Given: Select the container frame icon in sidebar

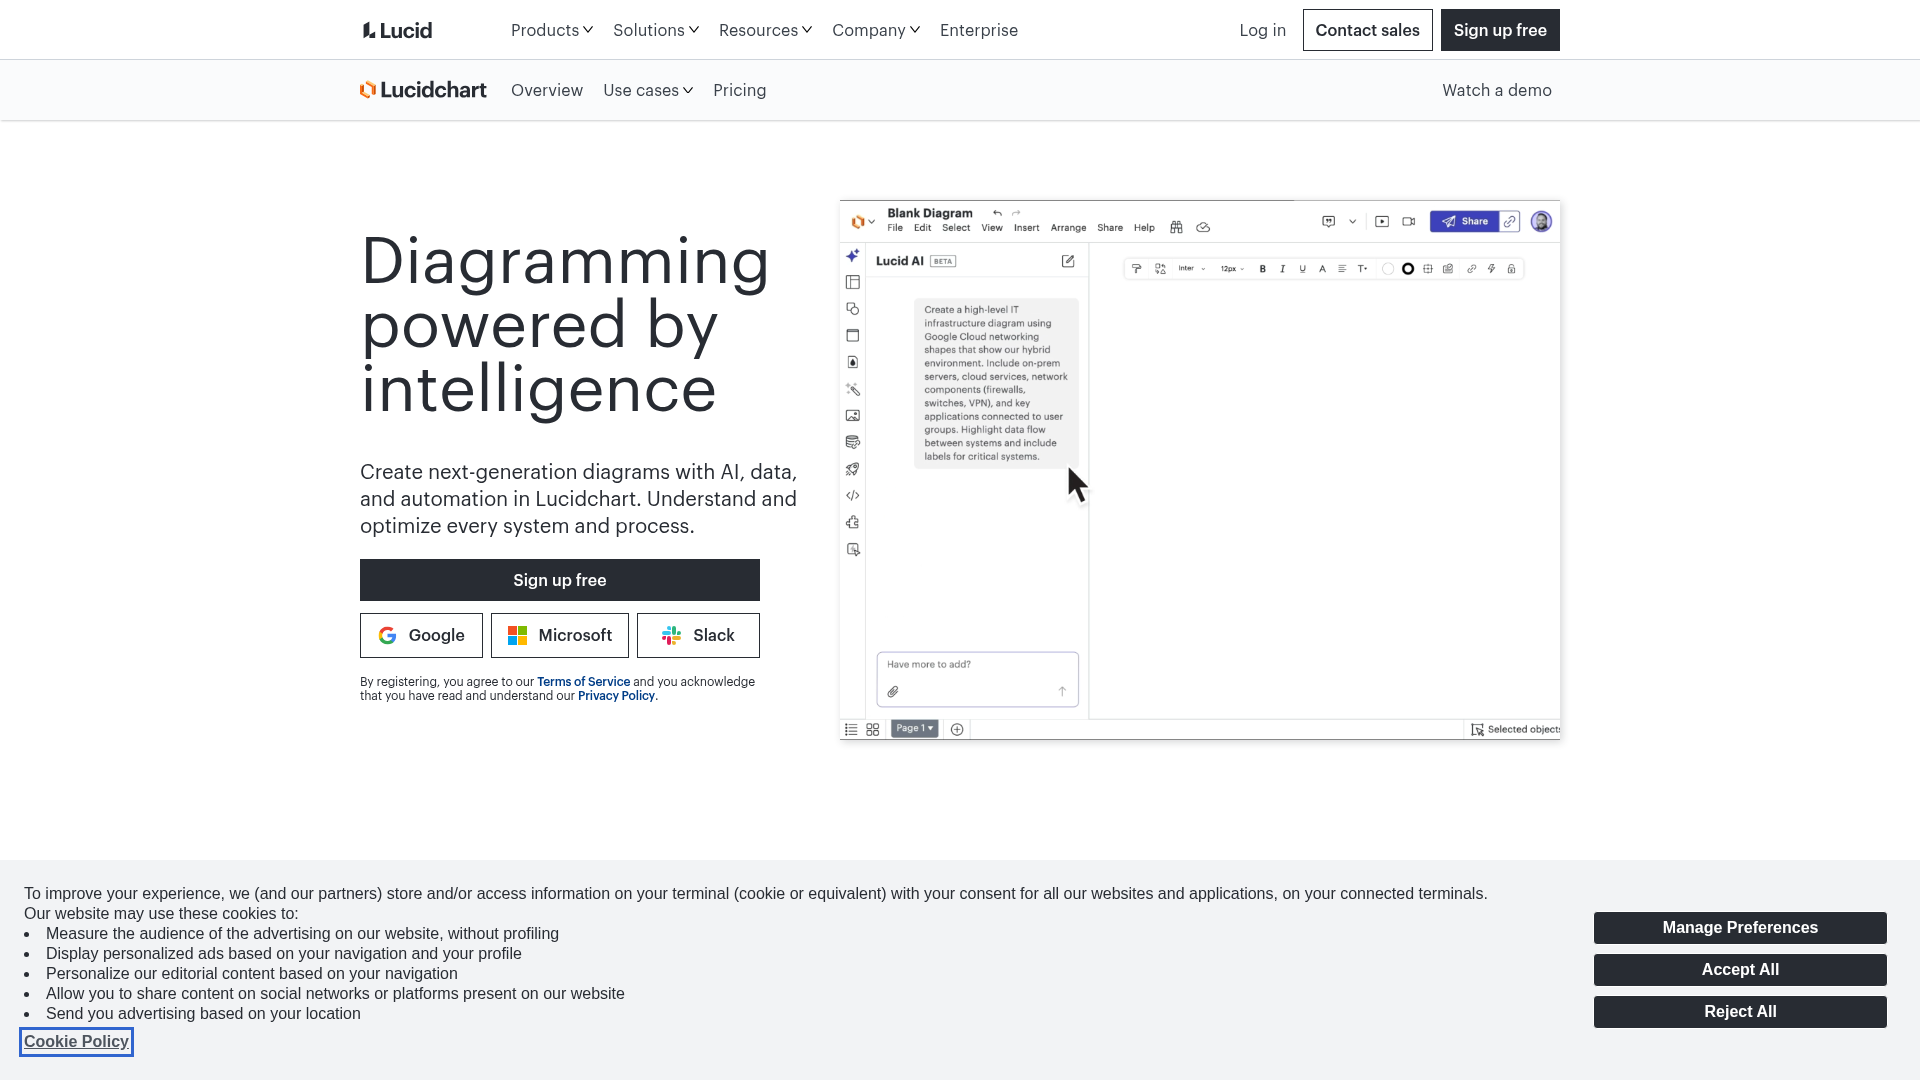Looking at the screenshot, I should (x=852, y=336).
